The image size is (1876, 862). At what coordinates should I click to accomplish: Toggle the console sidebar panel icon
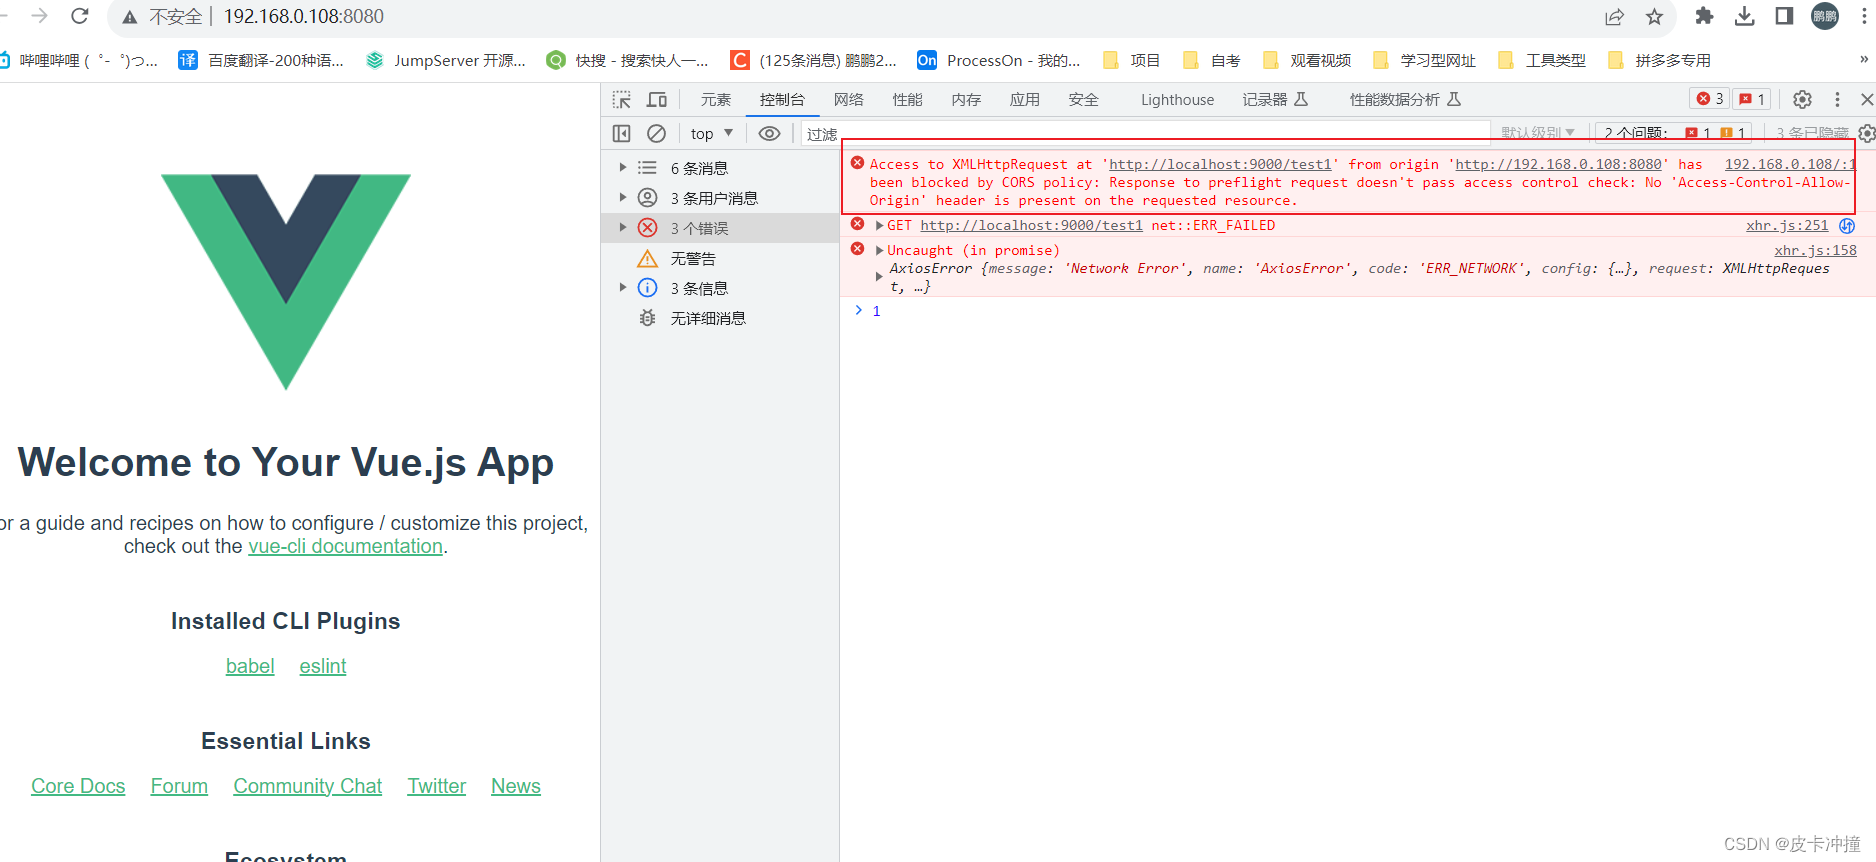[621, 133]
